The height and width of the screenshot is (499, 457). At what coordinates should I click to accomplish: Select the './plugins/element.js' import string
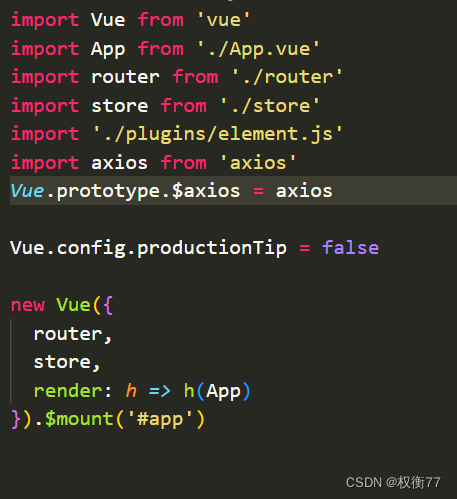pyautogui.click(x=218, y=135)
